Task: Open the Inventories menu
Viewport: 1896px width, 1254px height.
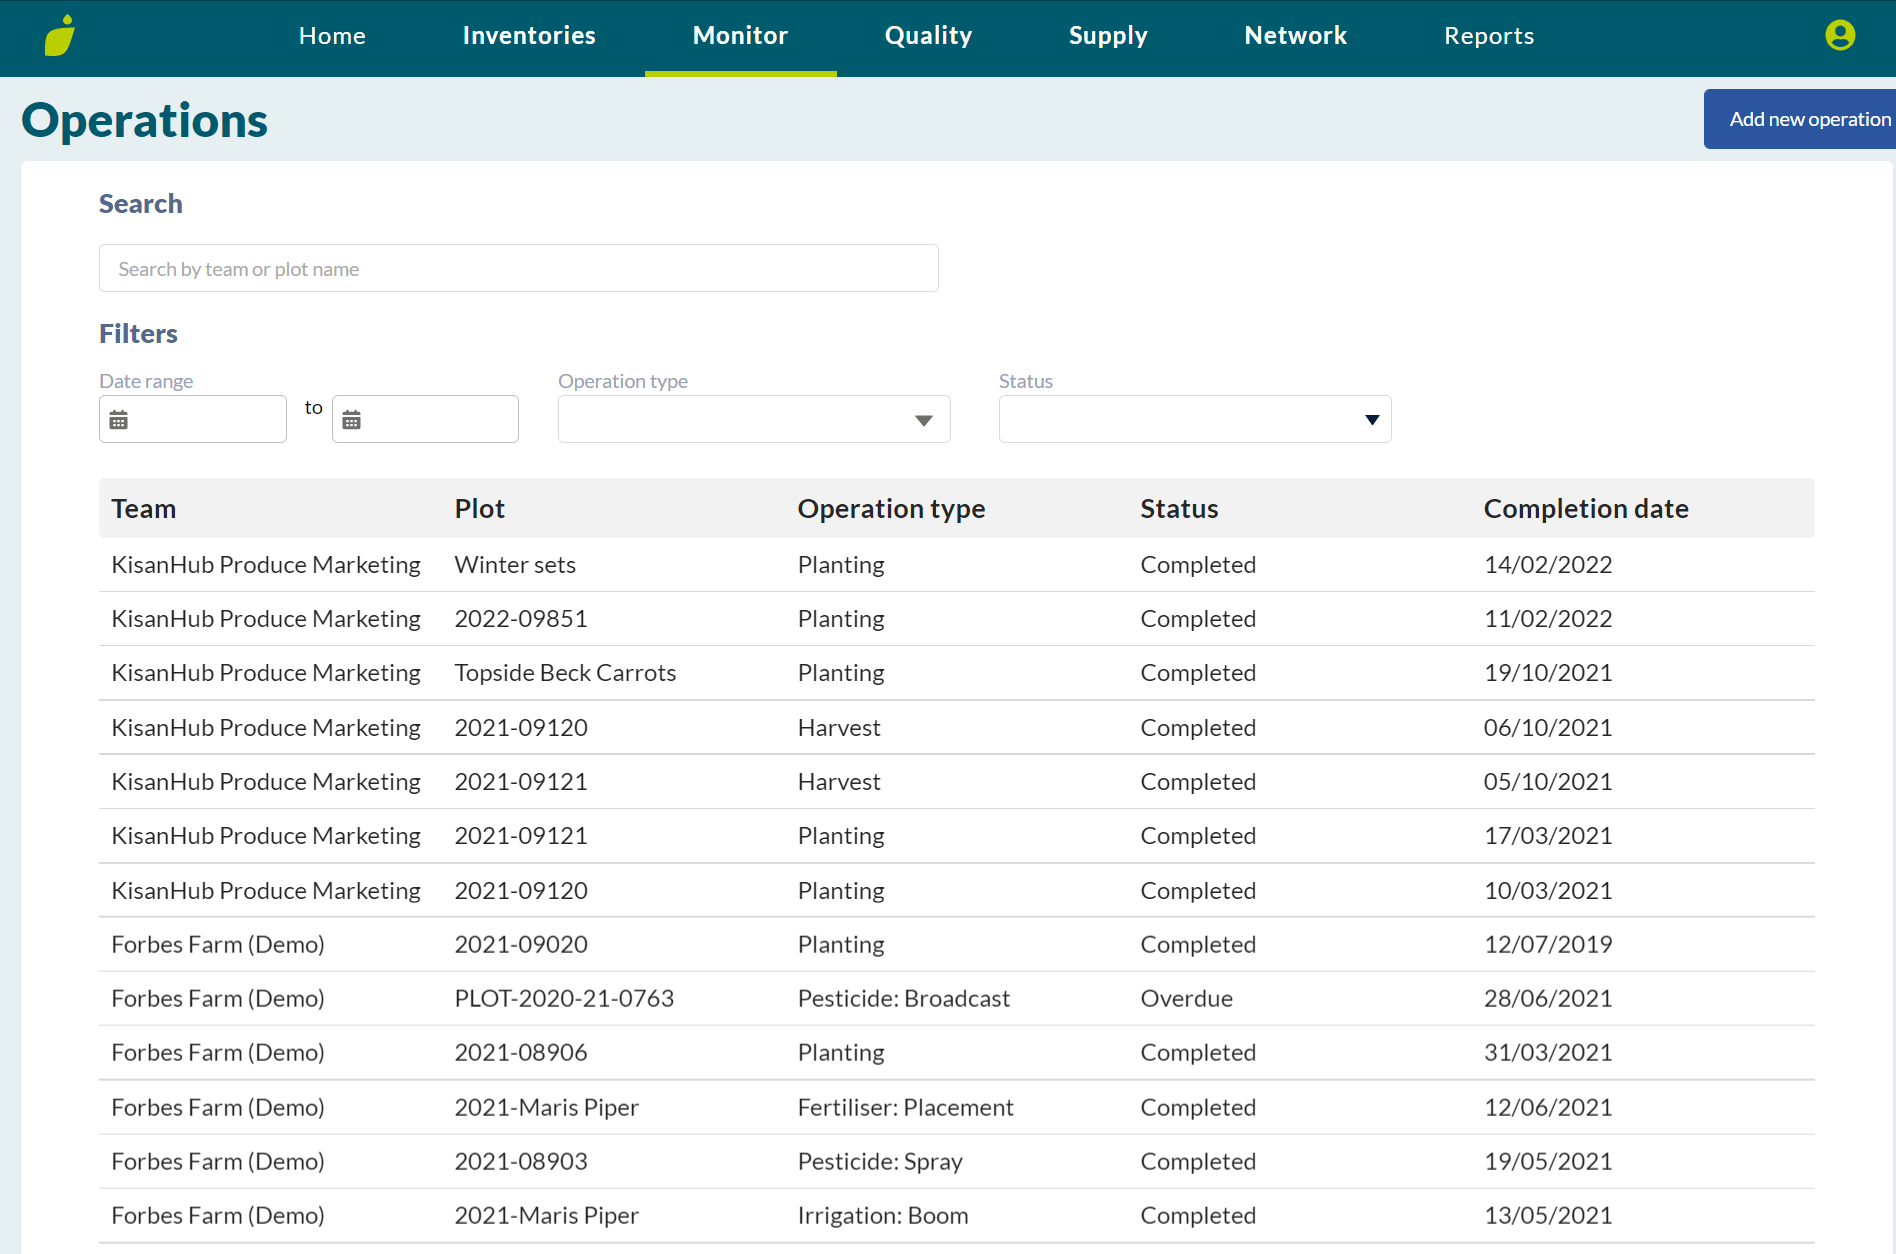Action: point(529,36)
